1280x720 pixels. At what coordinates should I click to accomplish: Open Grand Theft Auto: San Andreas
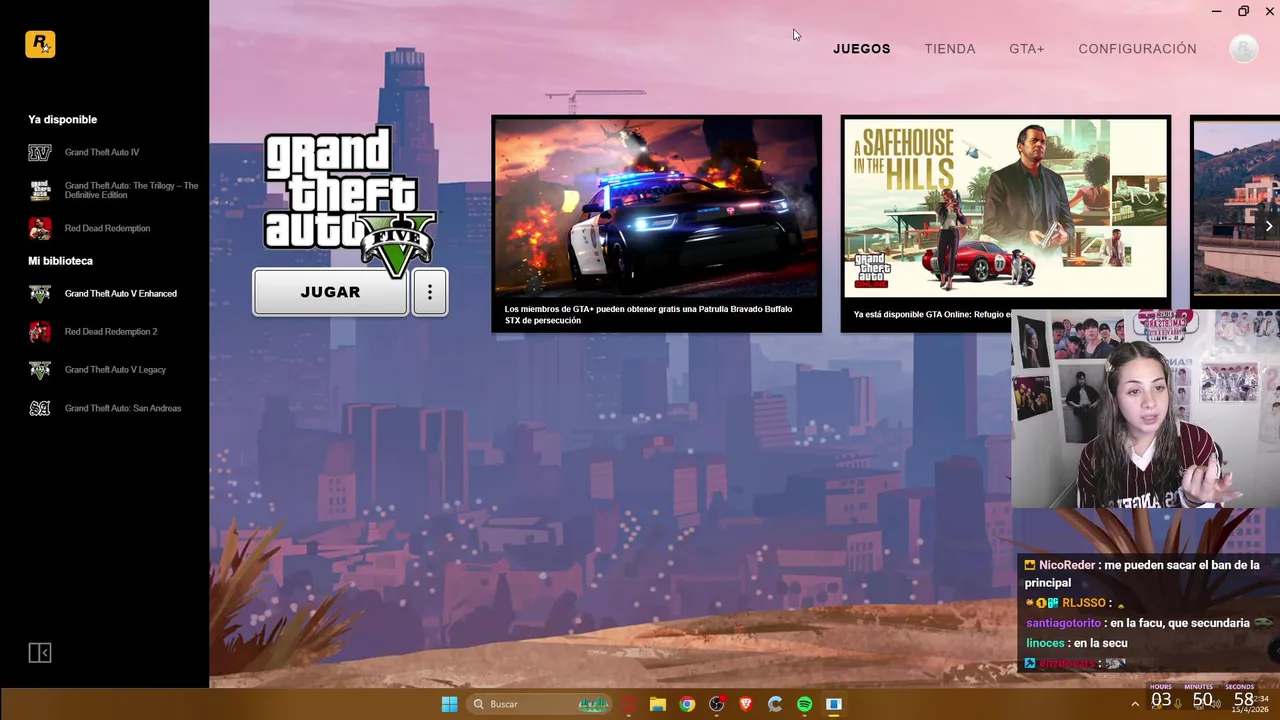[x=123, y=408]
